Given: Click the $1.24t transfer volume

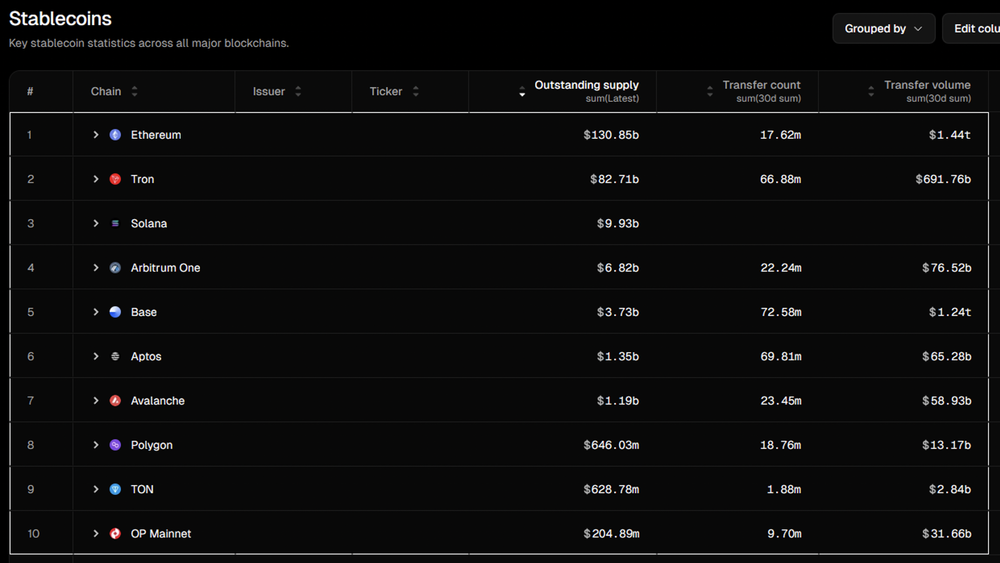Looking at the screenshot, I should [x=950, y=312].
